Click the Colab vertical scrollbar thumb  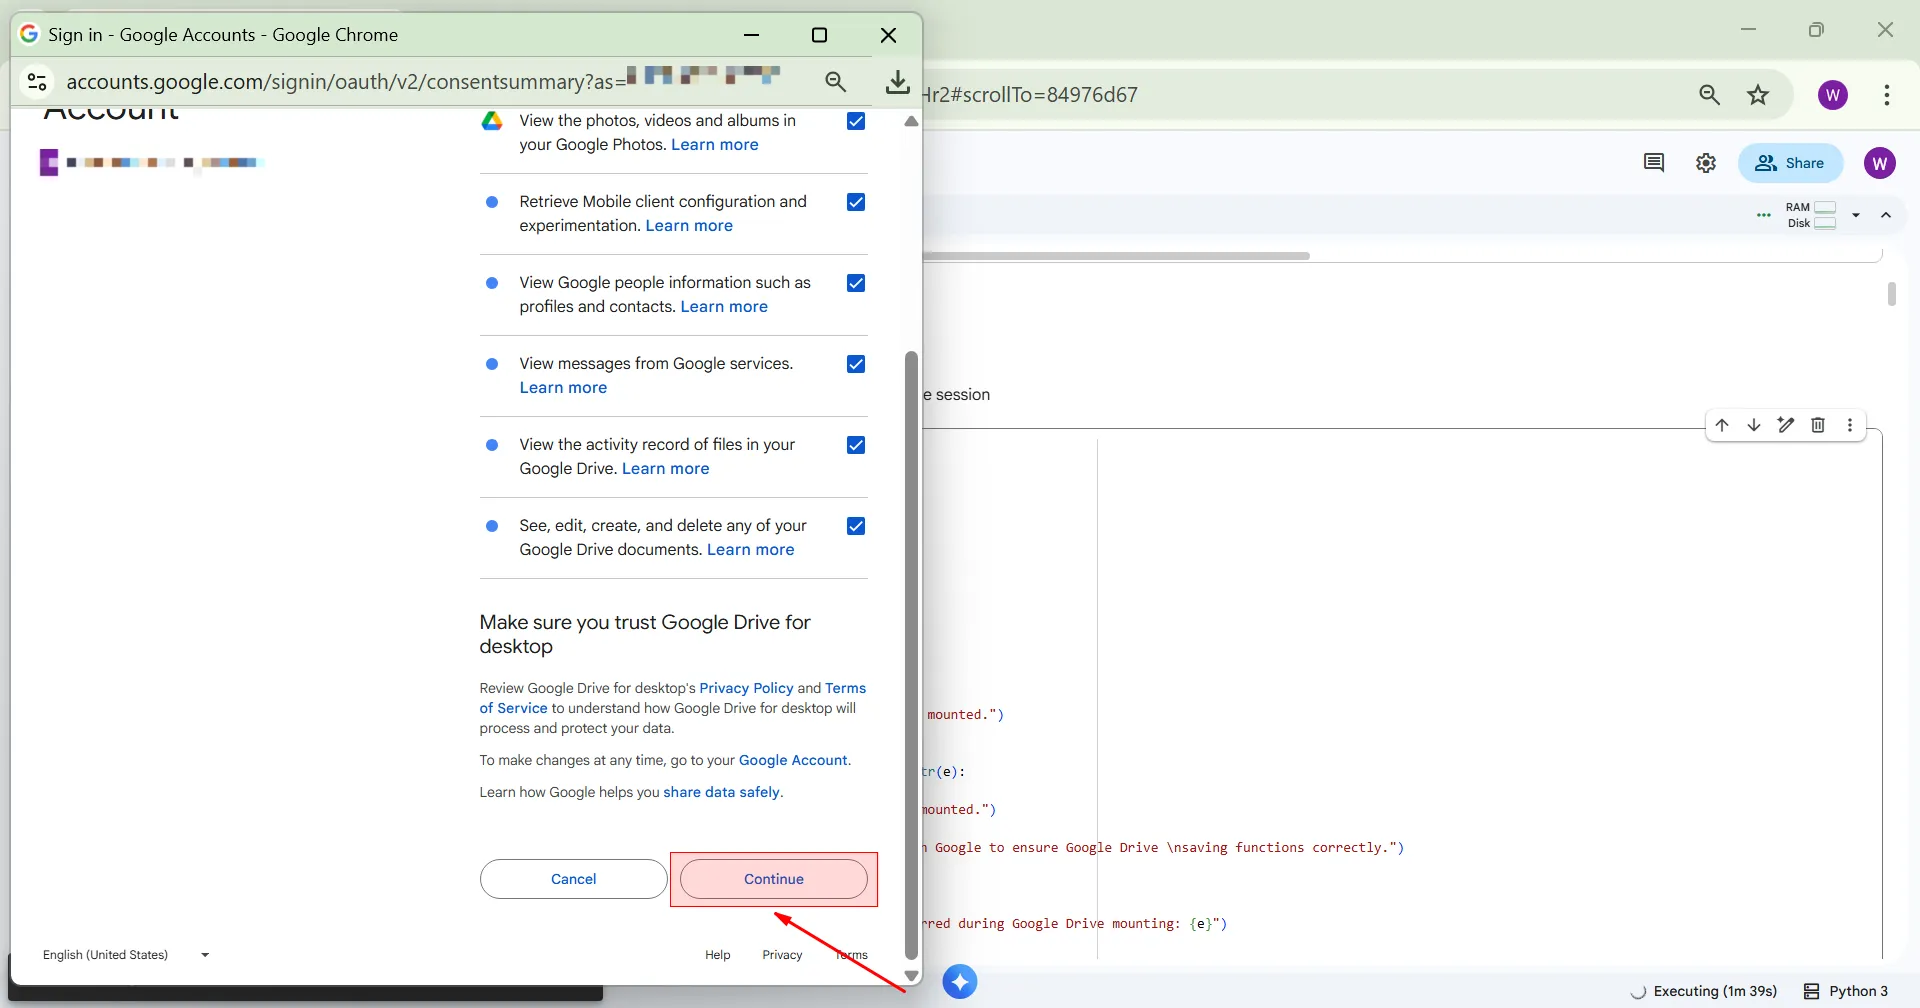1892,294
